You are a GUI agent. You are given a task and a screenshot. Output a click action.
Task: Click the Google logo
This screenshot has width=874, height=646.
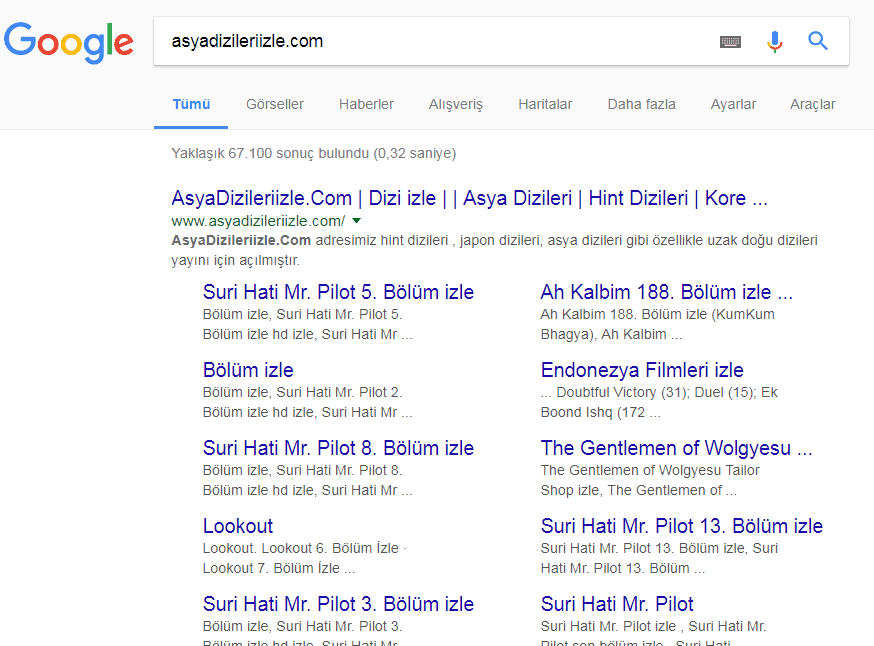(68, 41)
